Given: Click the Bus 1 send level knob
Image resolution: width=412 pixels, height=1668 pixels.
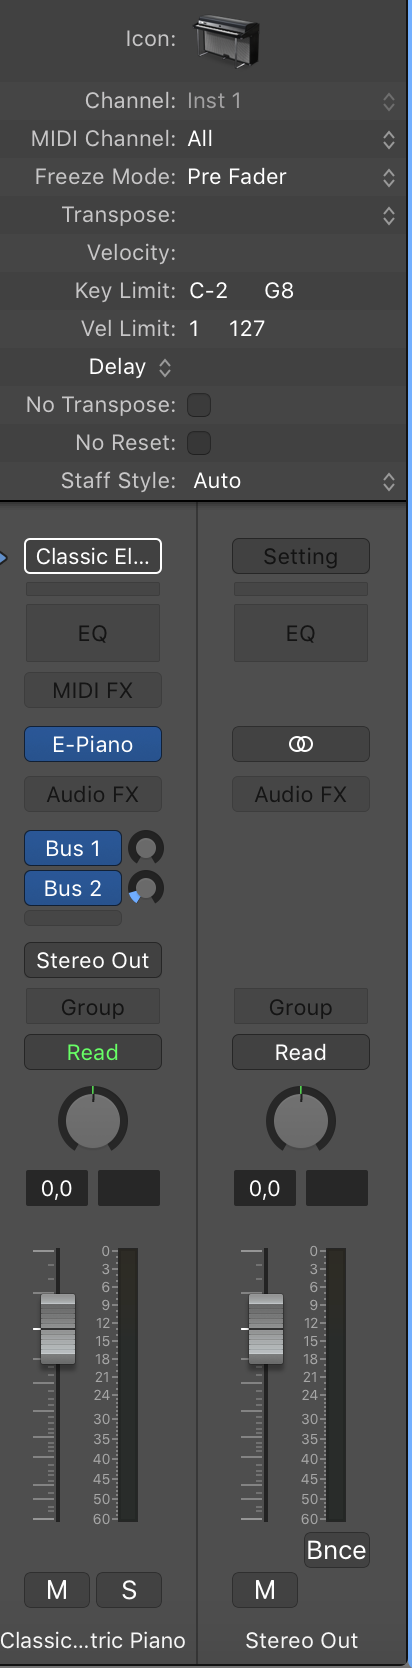Looking at the screenshot, I should click(x=147, y=848).
